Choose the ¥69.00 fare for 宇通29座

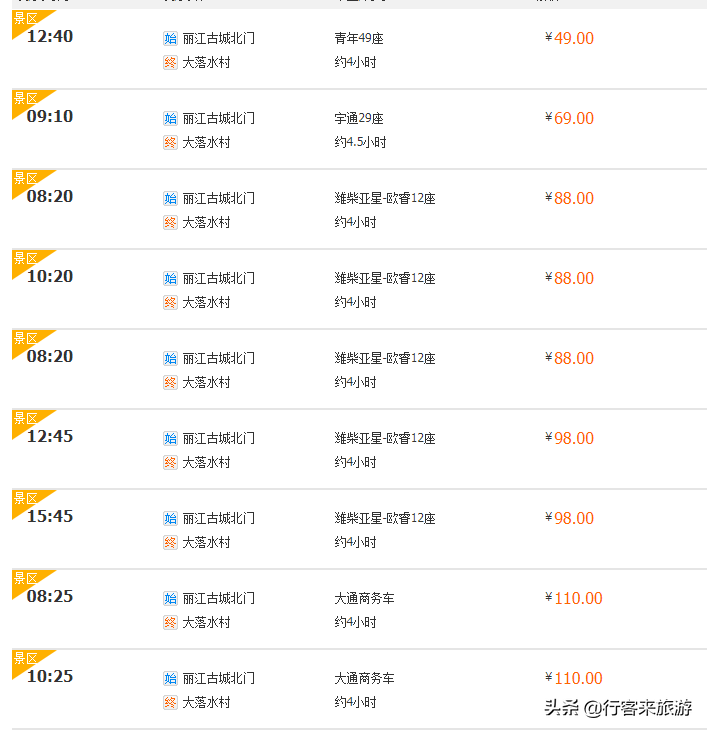pyautogui.click(x=569, y=118)
